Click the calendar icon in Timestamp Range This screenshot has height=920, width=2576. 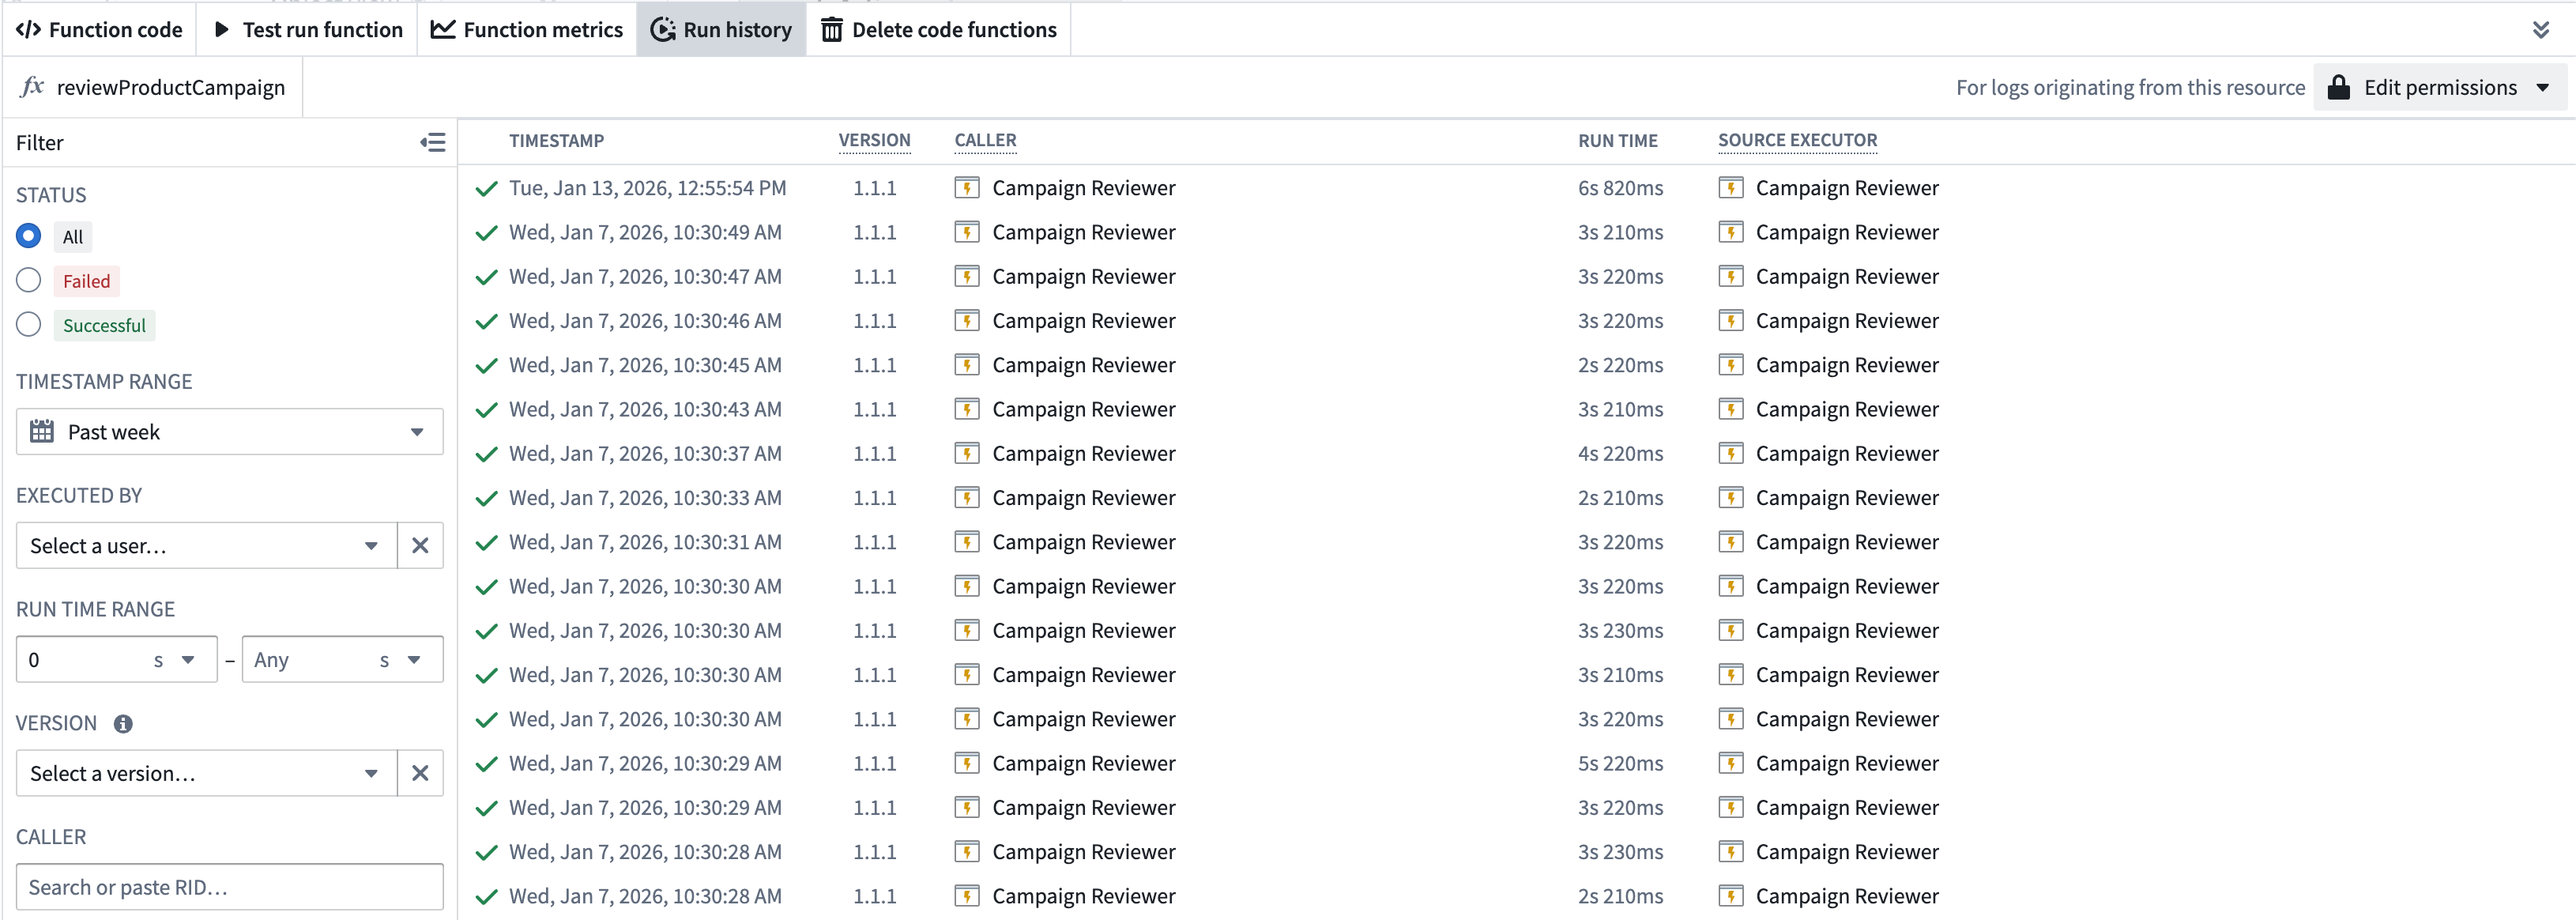(42, 431)
